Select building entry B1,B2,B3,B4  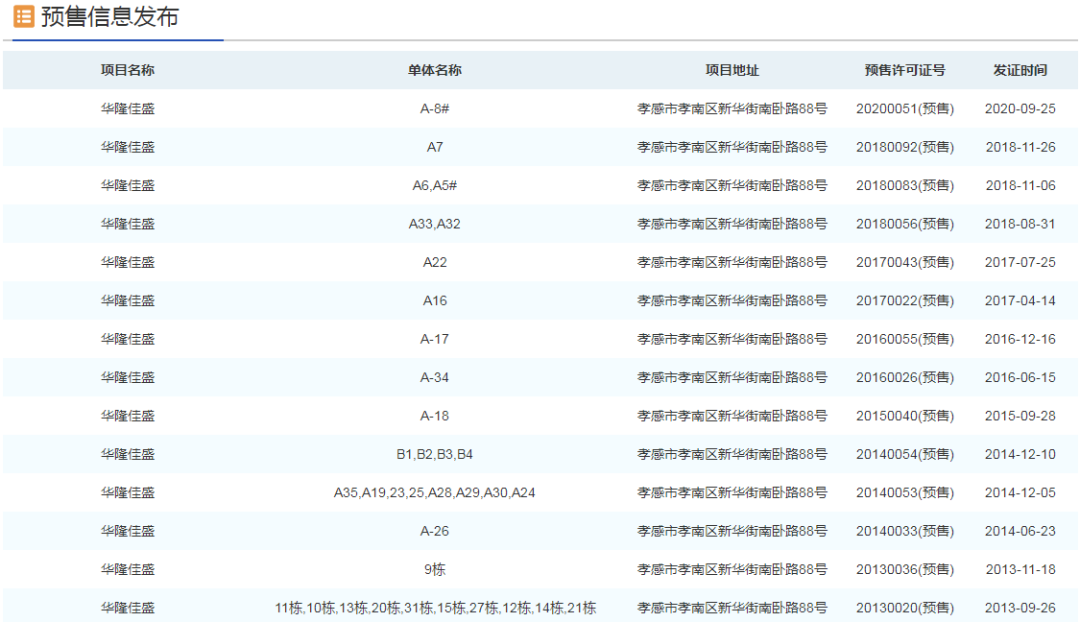pyautogui.click(x=434, y=454)
